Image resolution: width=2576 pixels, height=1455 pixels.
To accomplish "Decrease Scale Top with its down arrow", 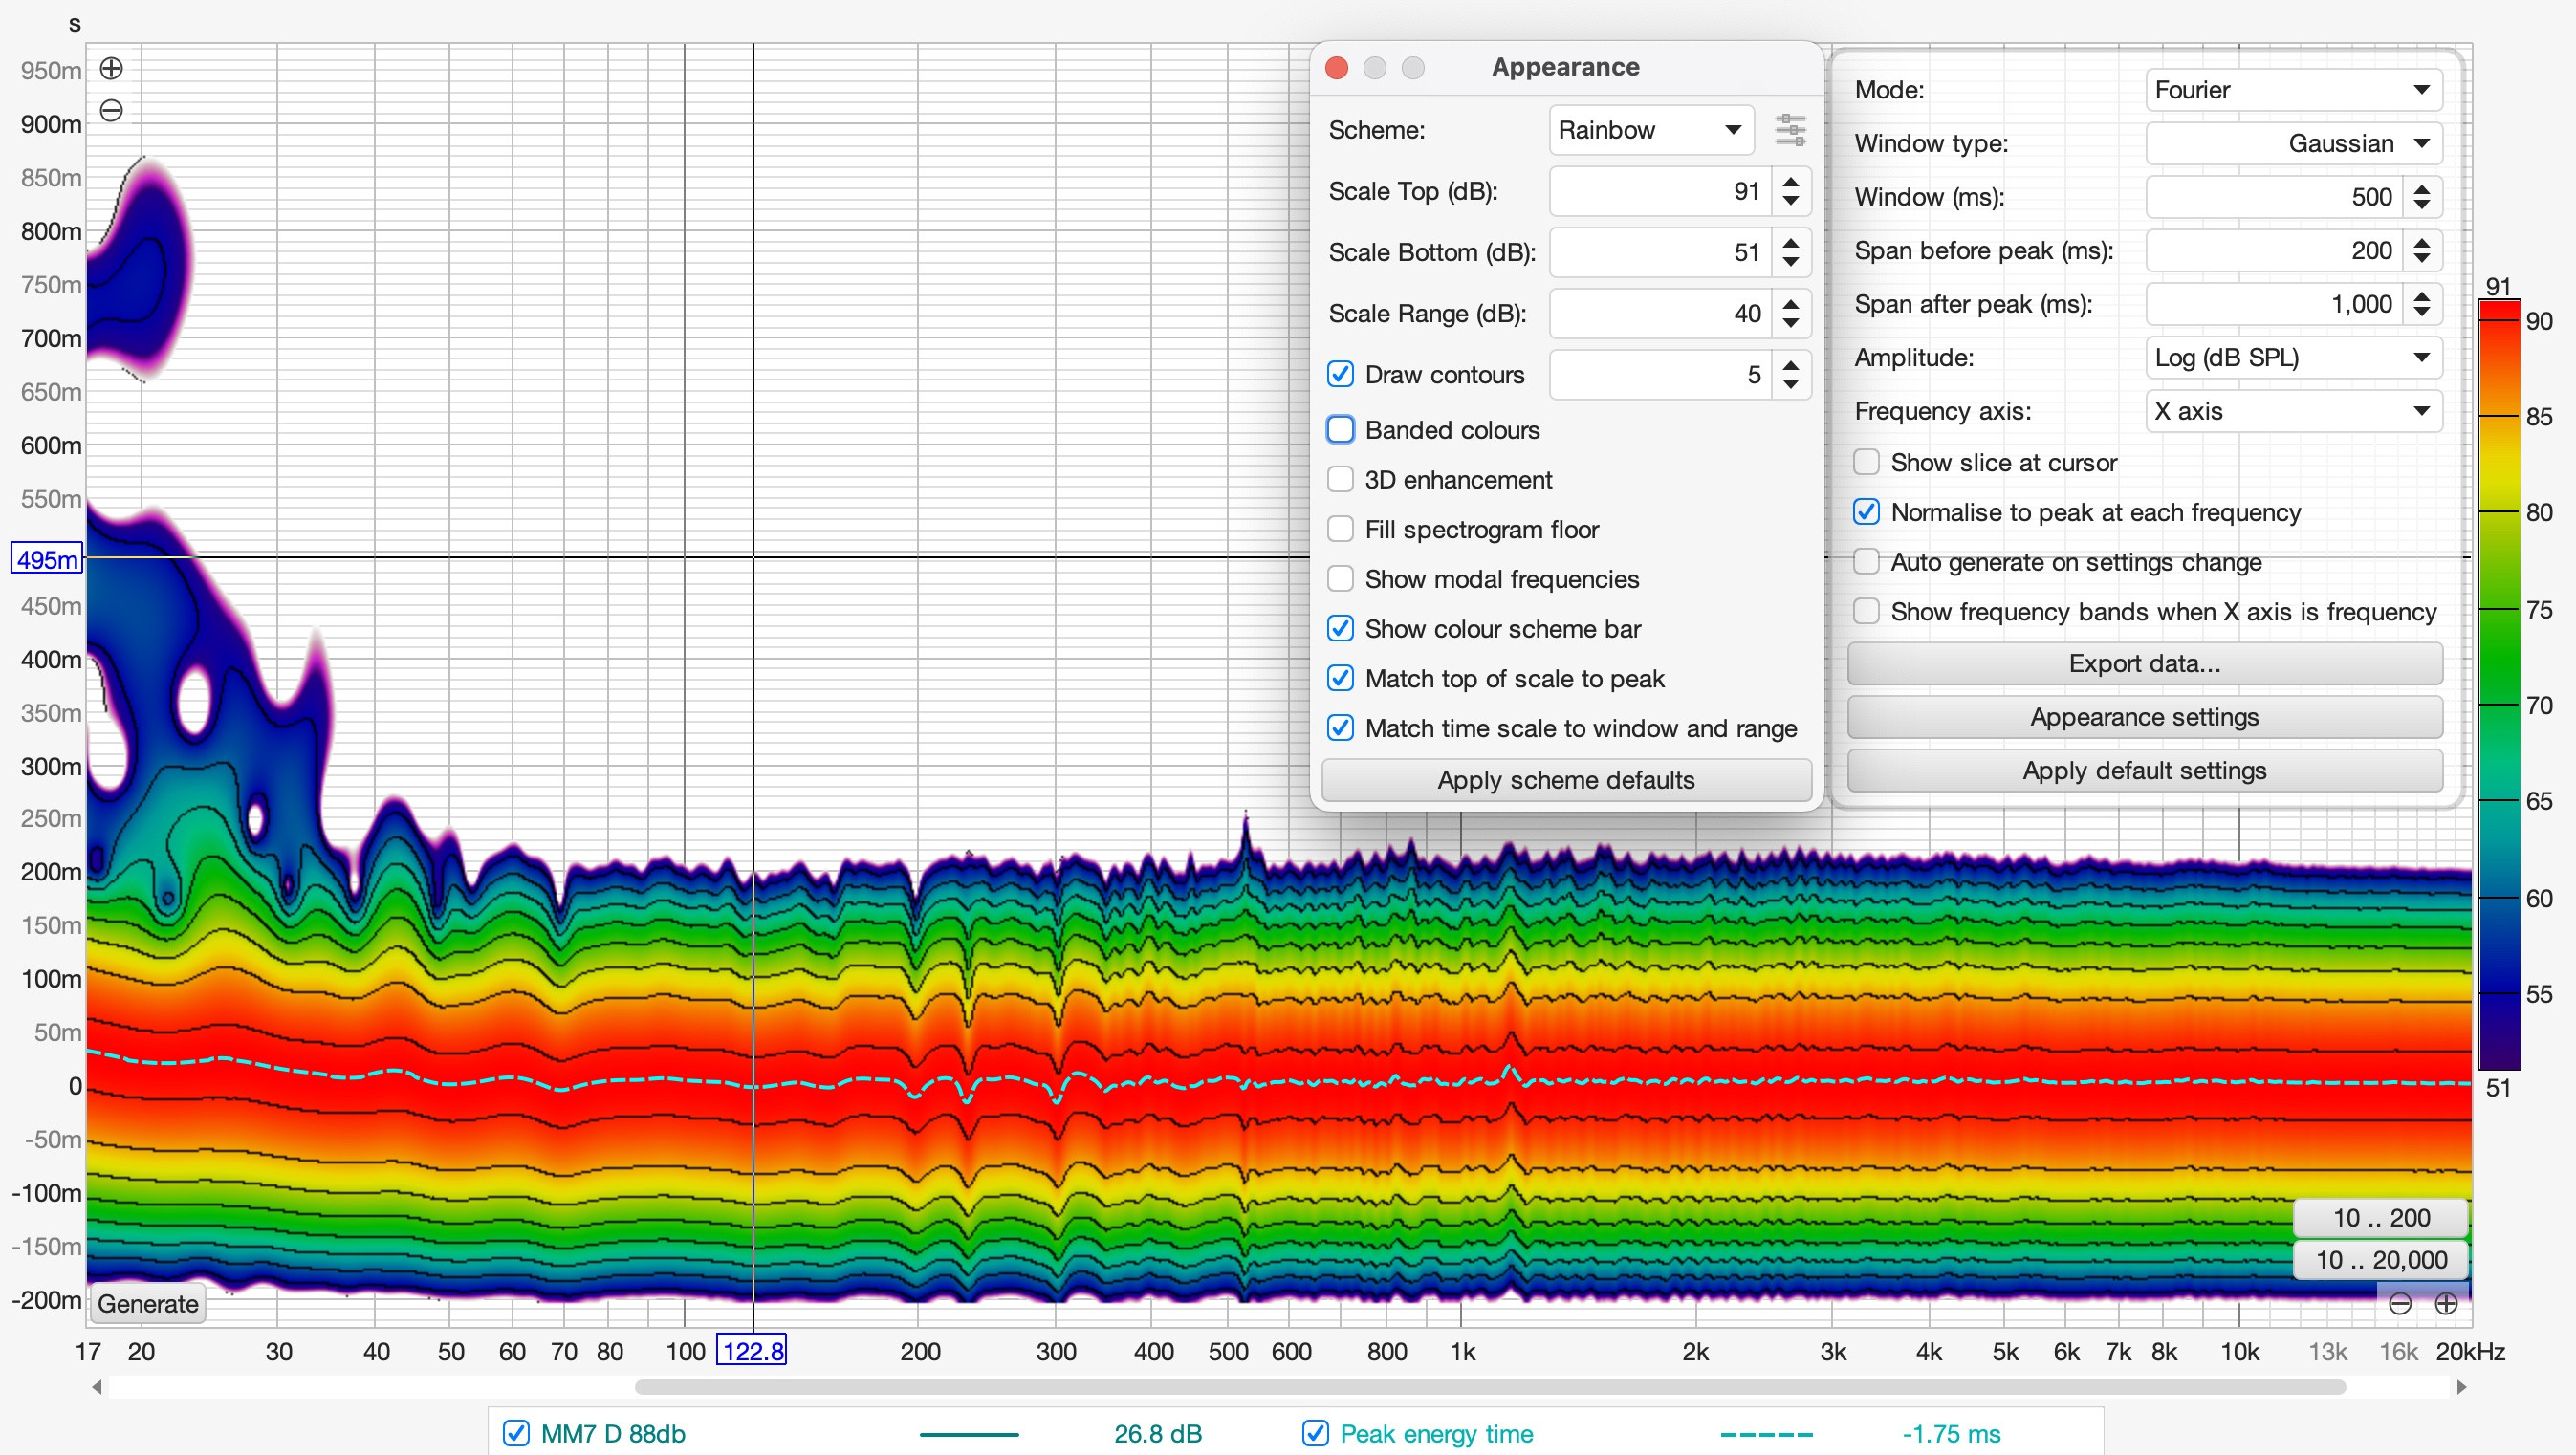I will [x=1791, y=201].
